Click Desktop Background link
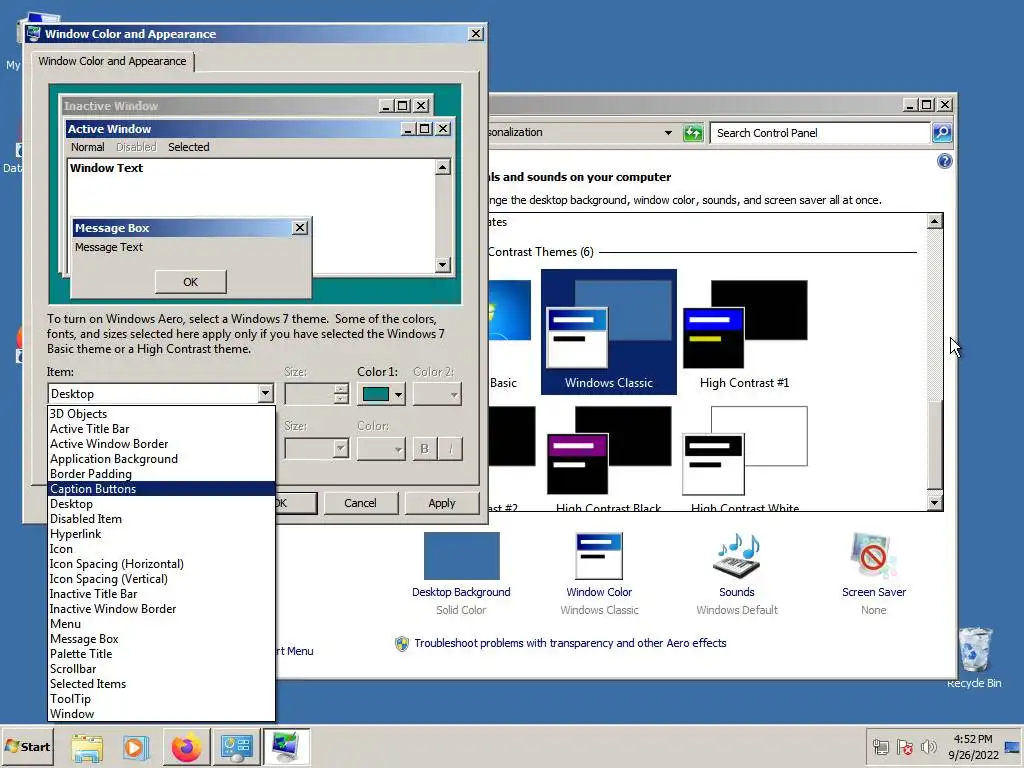1024x768 pixels. pos(461,592)
